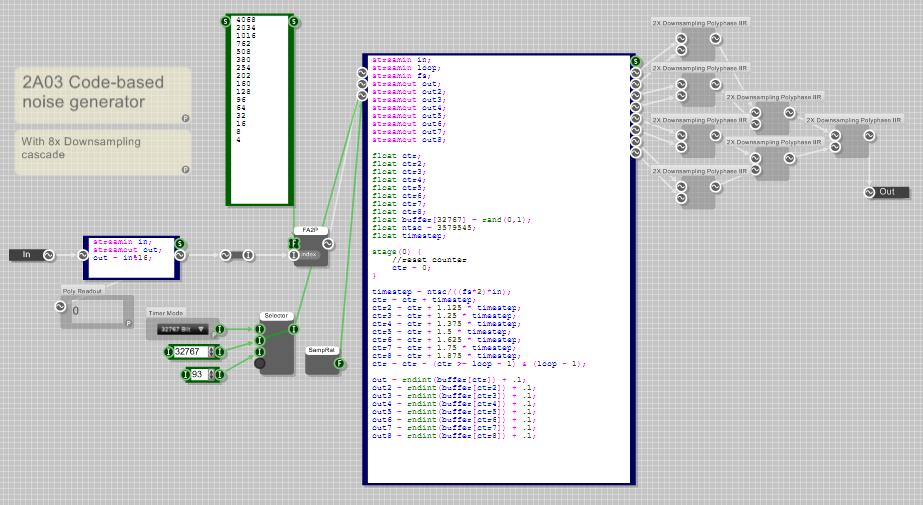This screenshot has height=505, width=923.
Task: Click the stream input of the in%16 code block
Action: [x=83, y=255]
